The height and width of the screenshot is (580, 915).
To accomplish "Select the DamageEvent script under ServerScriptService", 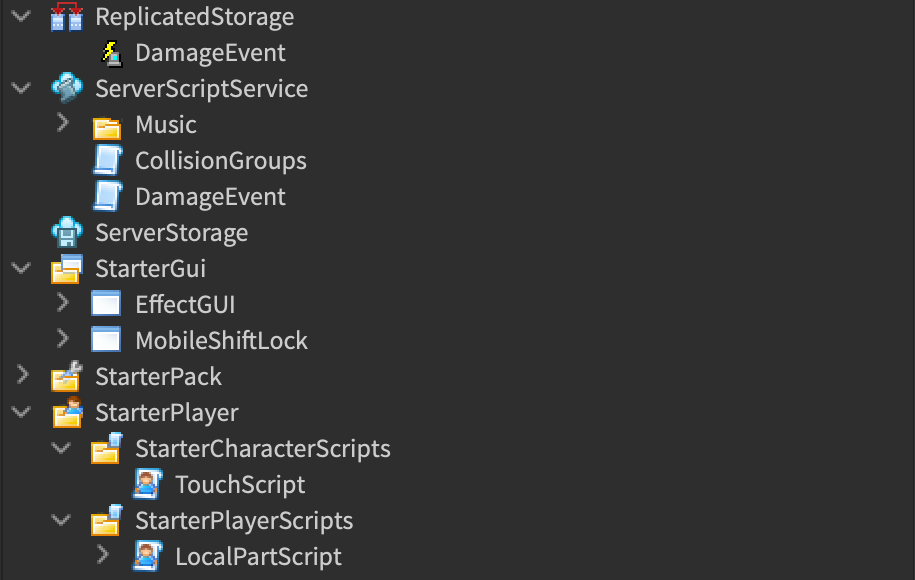I will click(210, 197).
